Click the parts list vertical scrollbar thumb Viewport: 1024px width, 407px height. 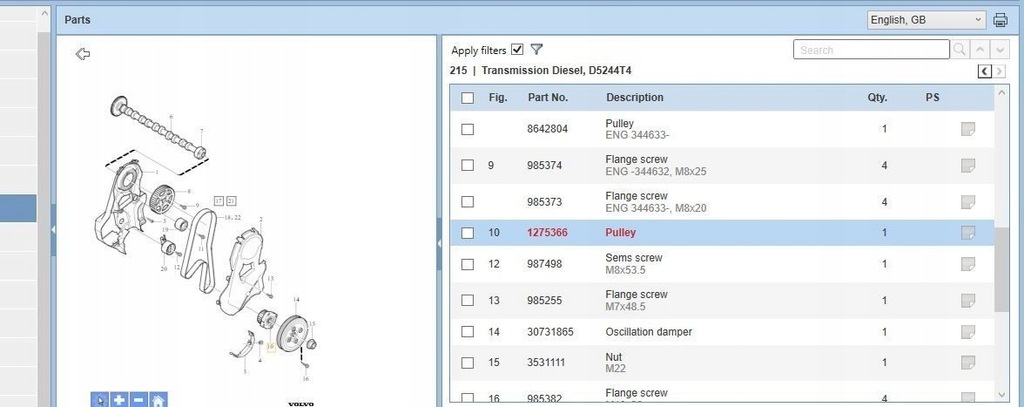[x=1001, y=269]
